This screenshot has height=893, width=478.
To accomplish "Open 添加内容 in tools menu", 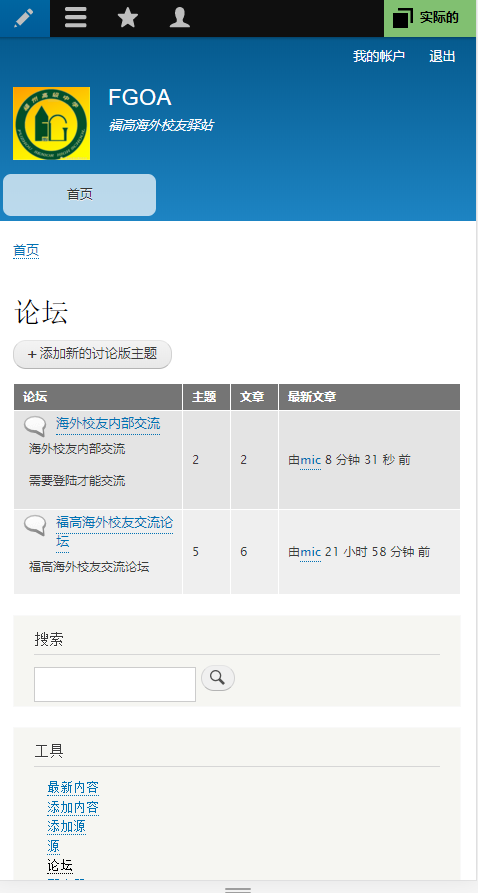I will (73, 808).
